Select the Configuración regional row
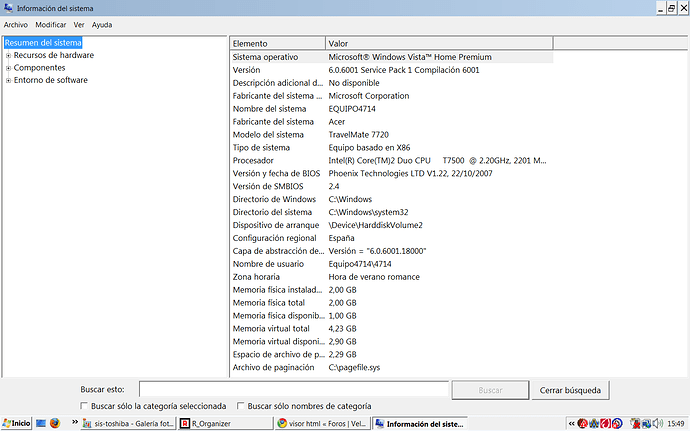 pos(392,238)
